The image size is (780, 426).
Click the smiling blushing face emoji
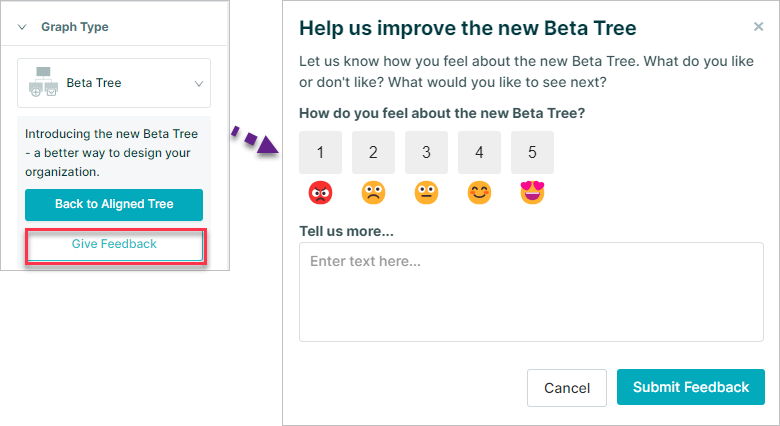(480, 193)
